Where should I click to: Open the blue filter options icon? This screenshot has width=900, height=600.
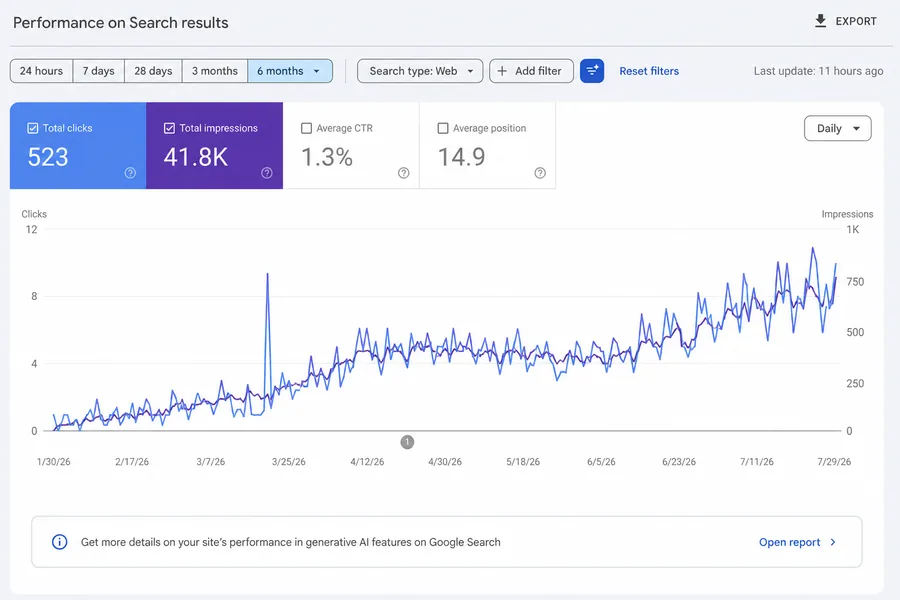pos(592,71)
